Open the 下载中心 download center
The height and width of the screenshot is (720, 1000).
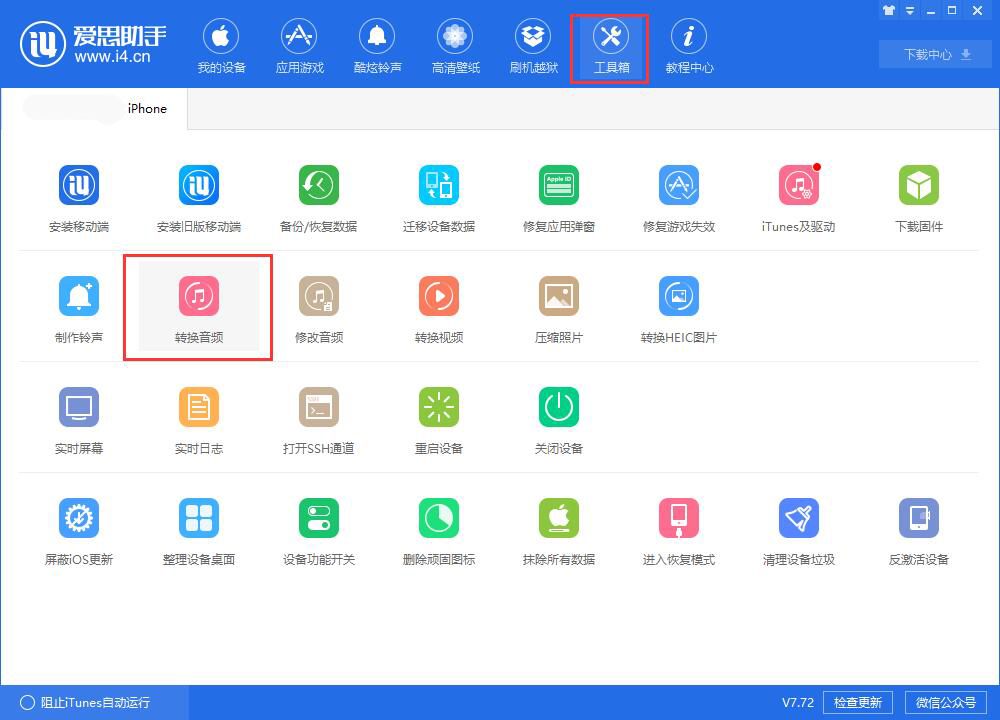point(934,54)
